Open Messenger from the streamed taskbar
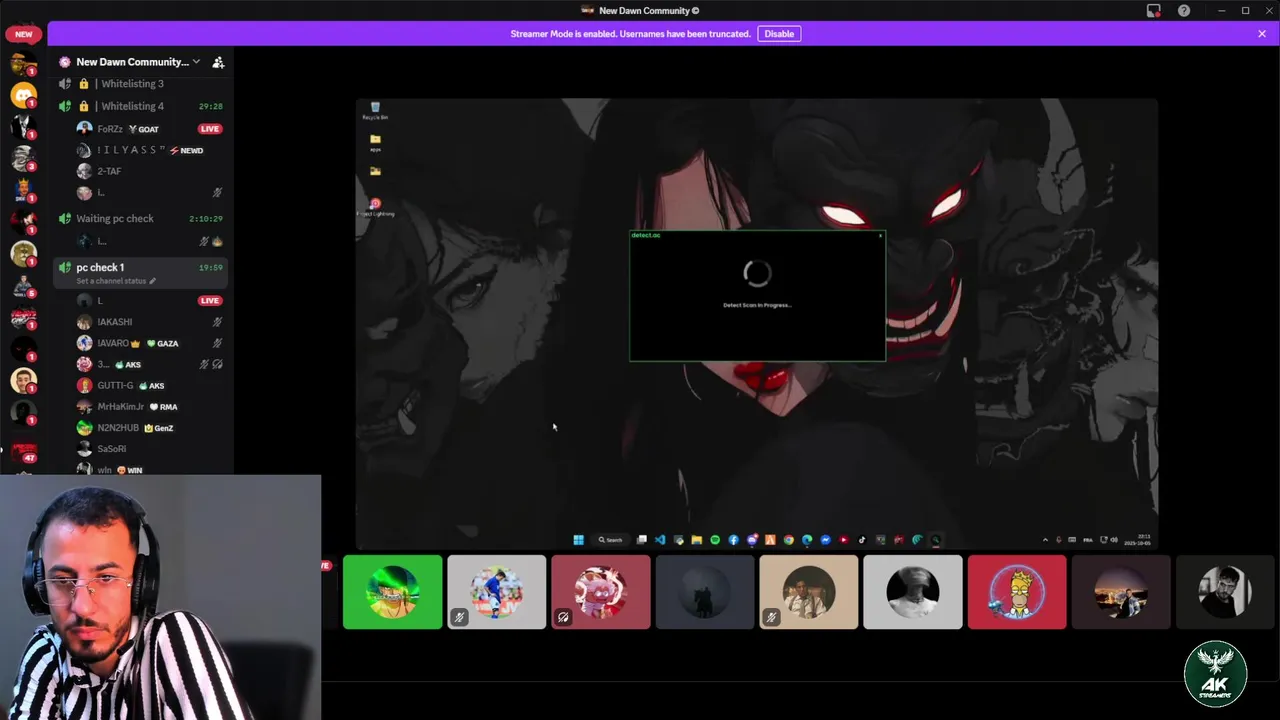1280x720 pixels. [x=826, y=540]
